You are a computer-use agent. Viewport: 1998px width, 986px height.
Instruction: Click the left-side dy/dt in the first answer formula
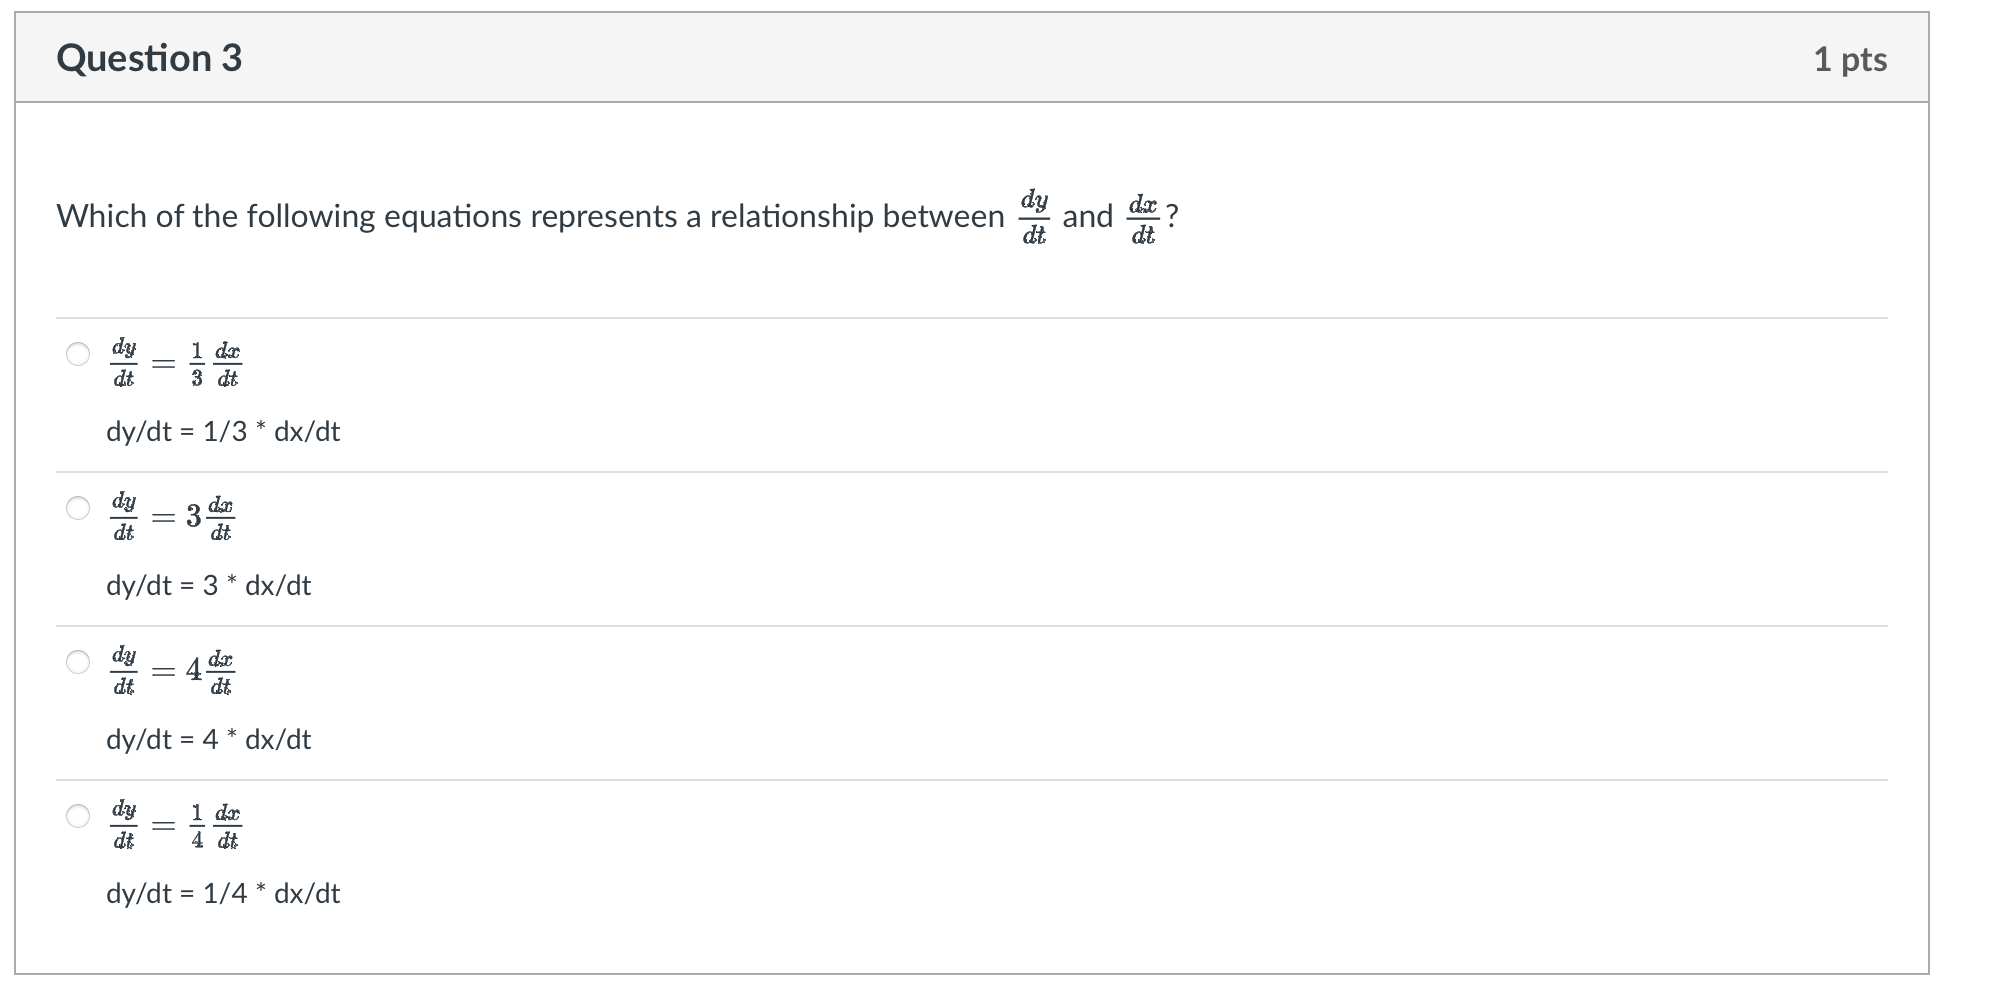(124, 363)
